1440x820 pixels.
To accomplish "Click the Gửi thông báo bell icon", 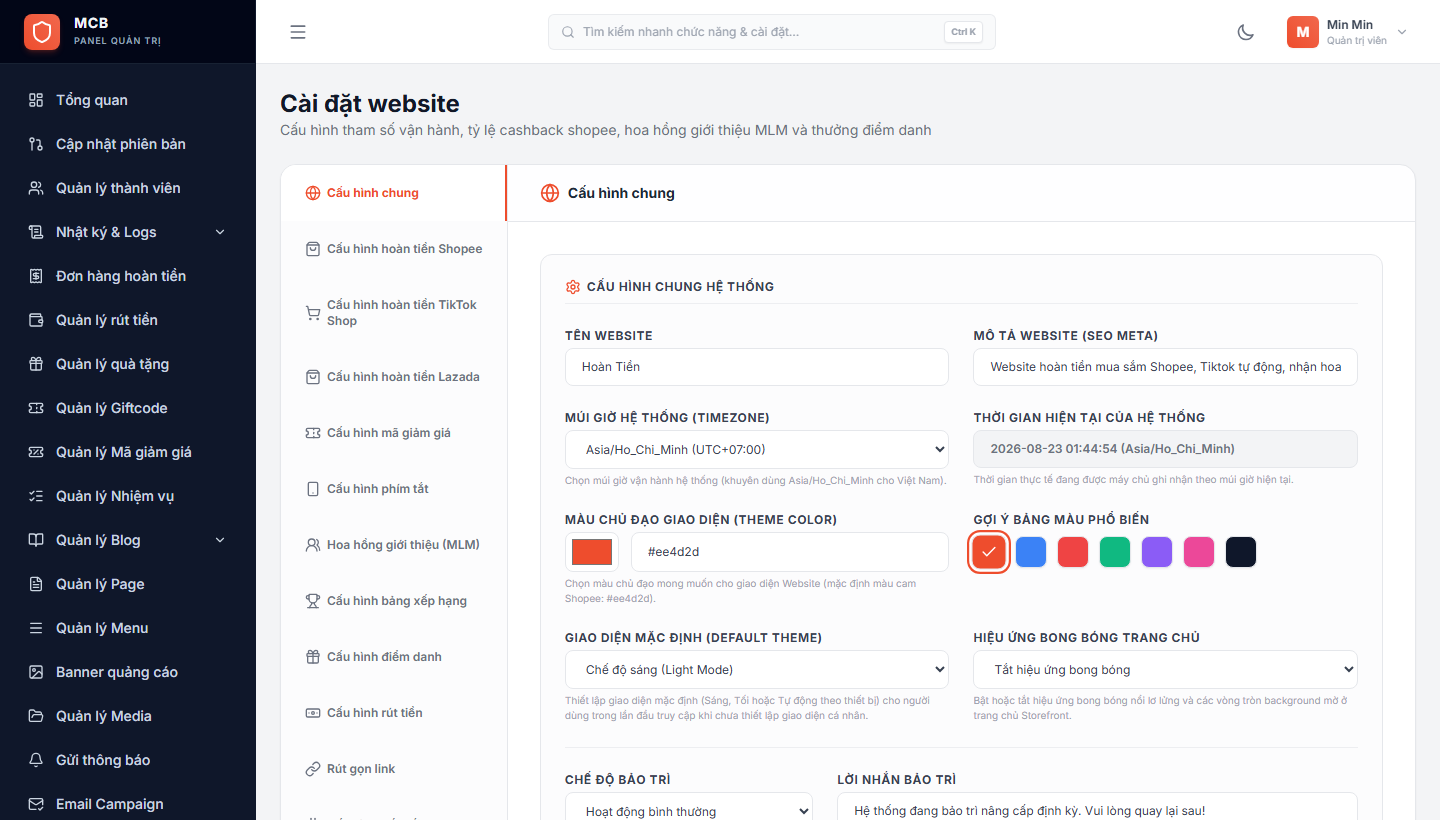I will coord(36,760).
